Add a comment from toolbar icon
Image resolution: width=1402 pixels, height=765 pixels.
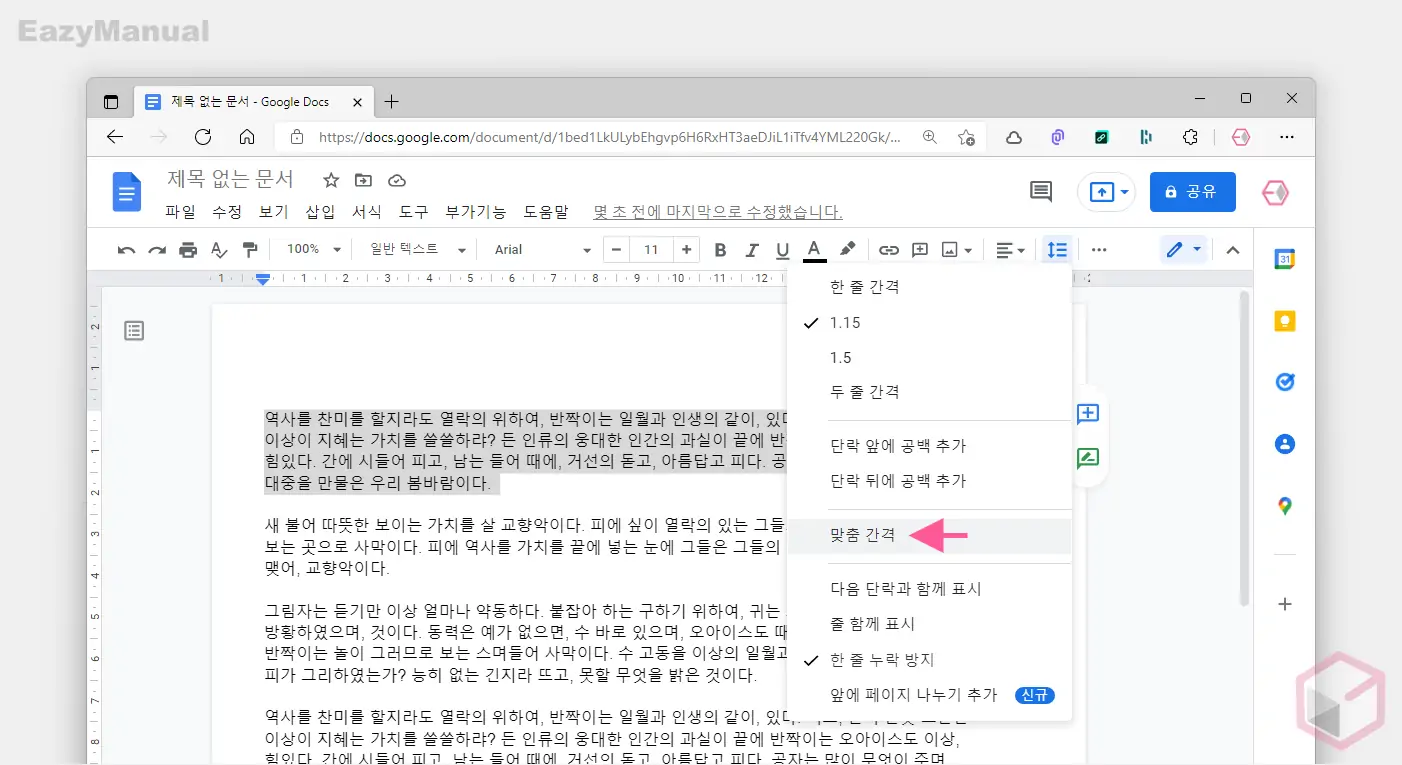point(920,250)
